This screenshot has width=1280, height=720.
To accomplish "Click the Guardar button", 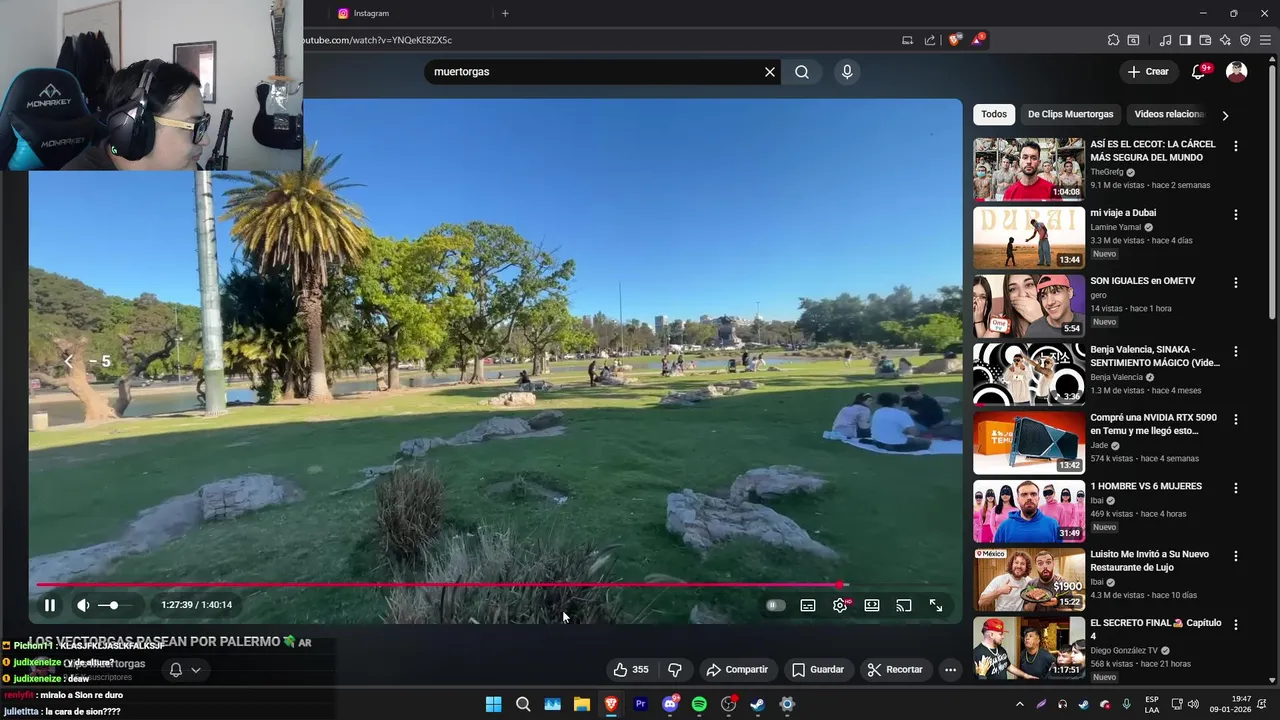I will point(818,670).
